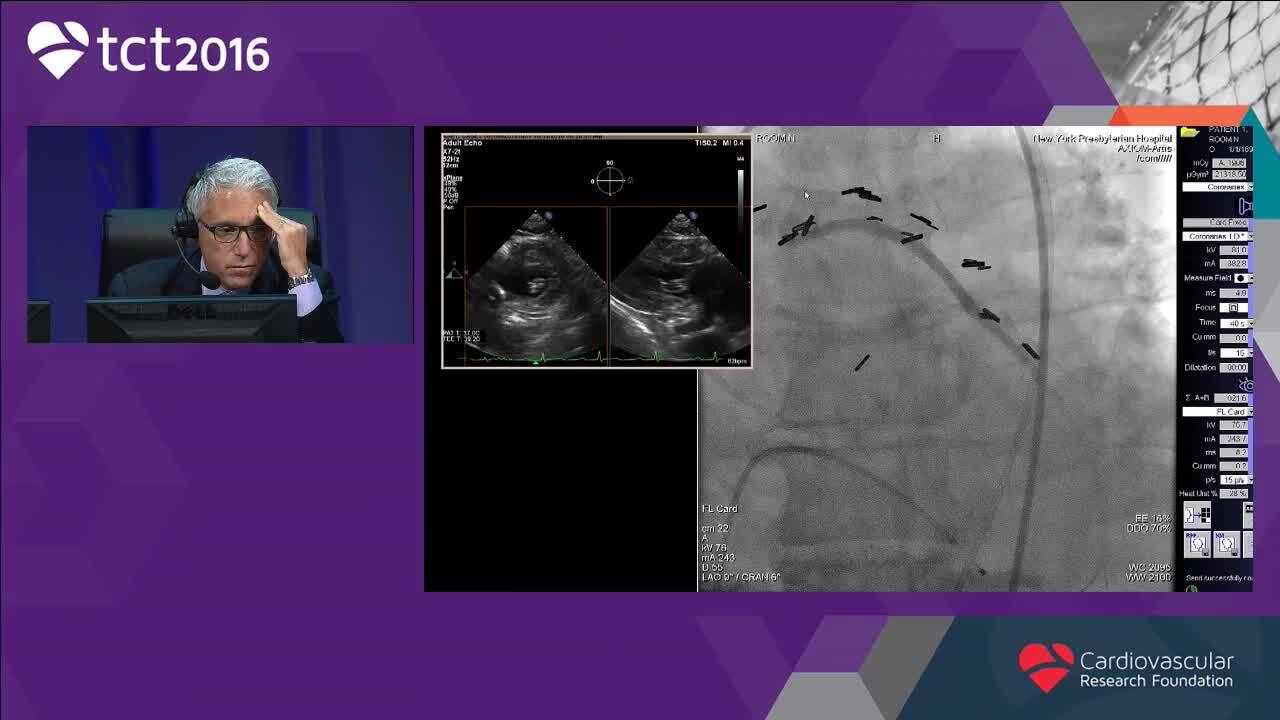Click the 'PATIENT 1' header text
Viewport: 1280px width, 720px height.
1228,130
